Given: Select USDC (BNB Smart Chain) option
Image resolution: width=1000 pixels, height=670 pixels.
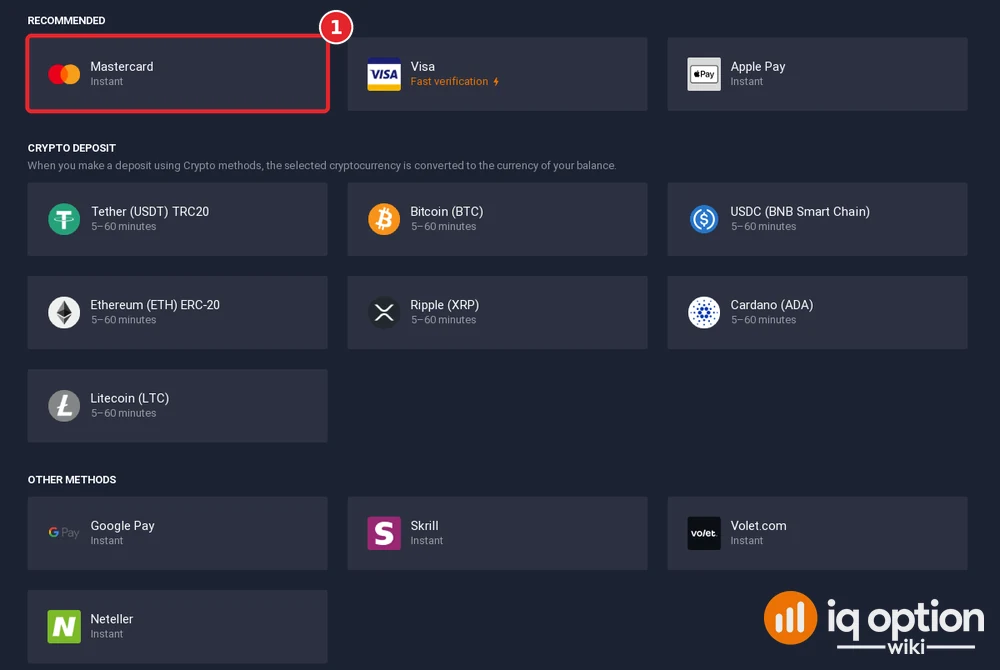Looking at the screenshot, I should [818, 219].
